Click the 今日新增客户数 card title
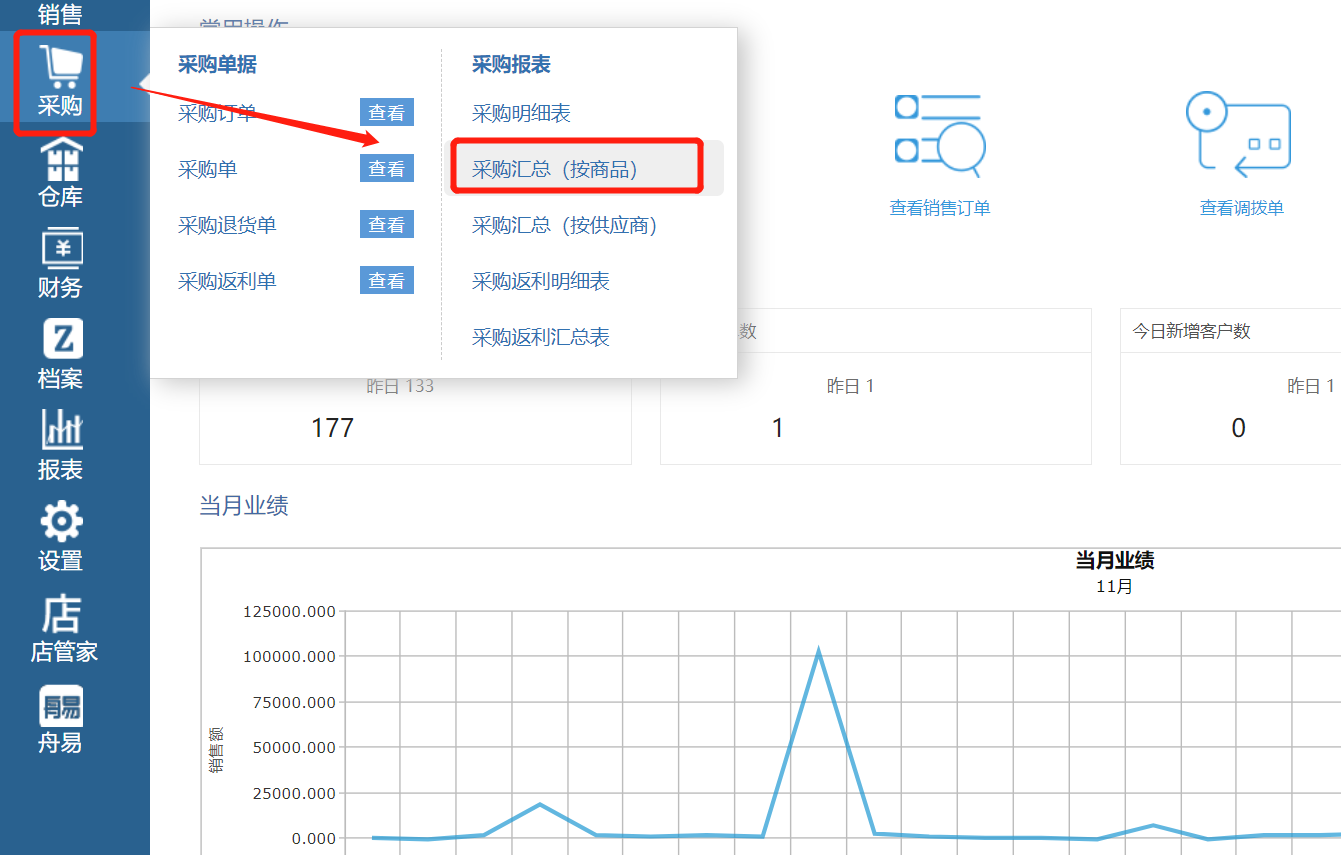The image size is (1341, 855). pyautogui.click(x=1191, y=331)
